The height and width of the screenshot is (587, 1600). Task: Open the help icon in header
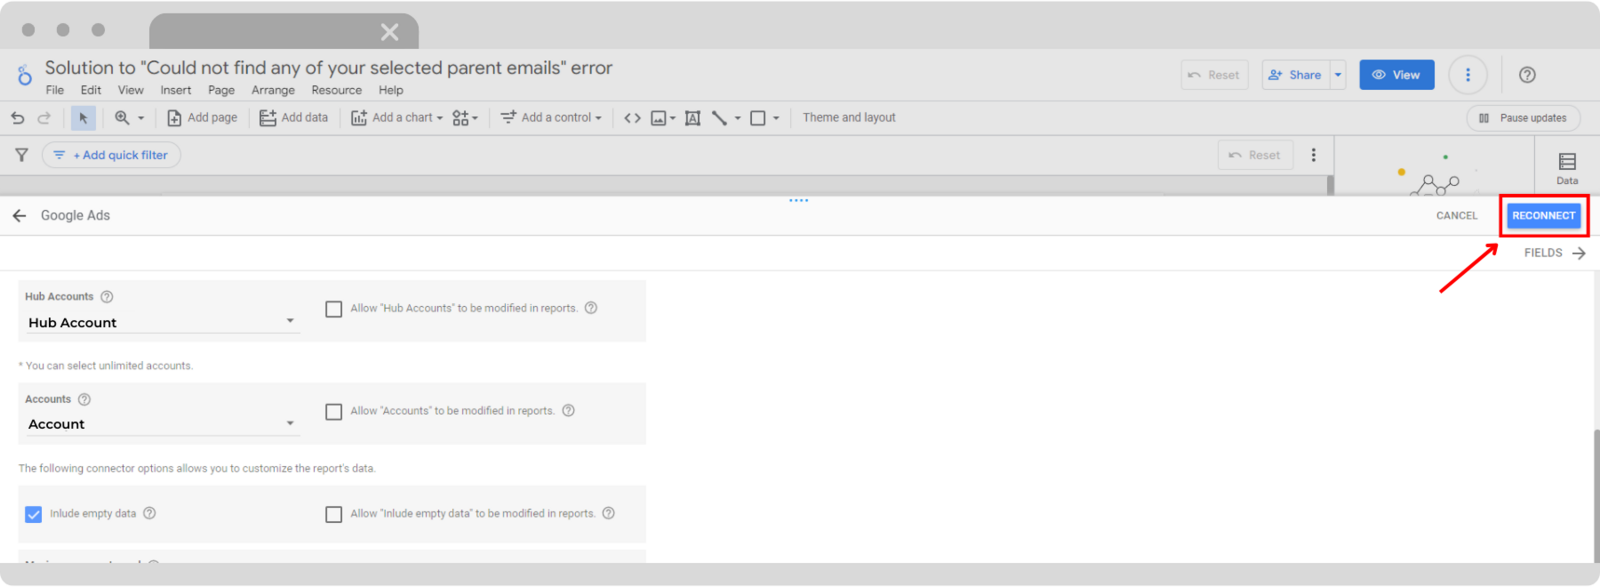click(1527, 75)
